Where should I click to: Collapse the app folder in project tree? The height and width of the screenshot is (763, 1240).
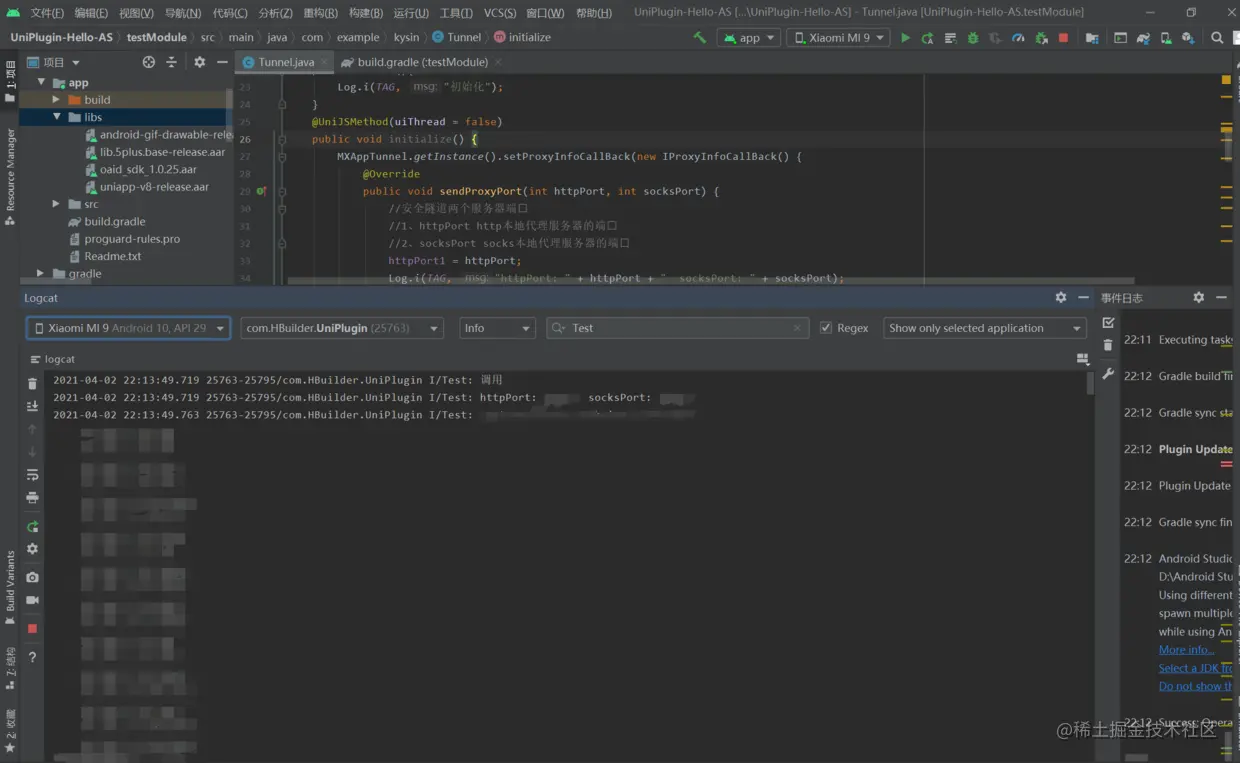click(42, 83)
